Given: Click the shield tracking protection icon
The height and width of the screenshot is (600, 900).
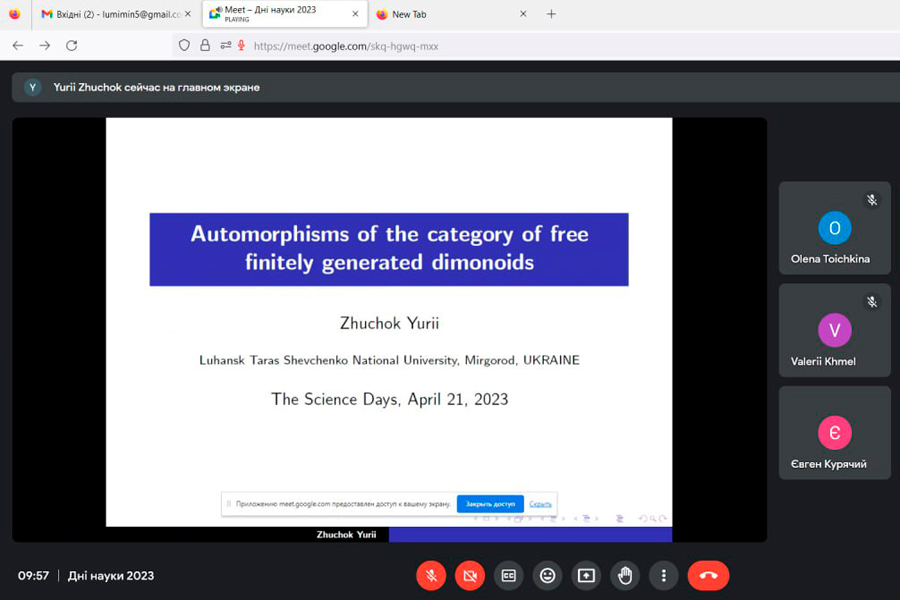Looking at the screenshot, I should pyautogui.click(x=184, y=45).
